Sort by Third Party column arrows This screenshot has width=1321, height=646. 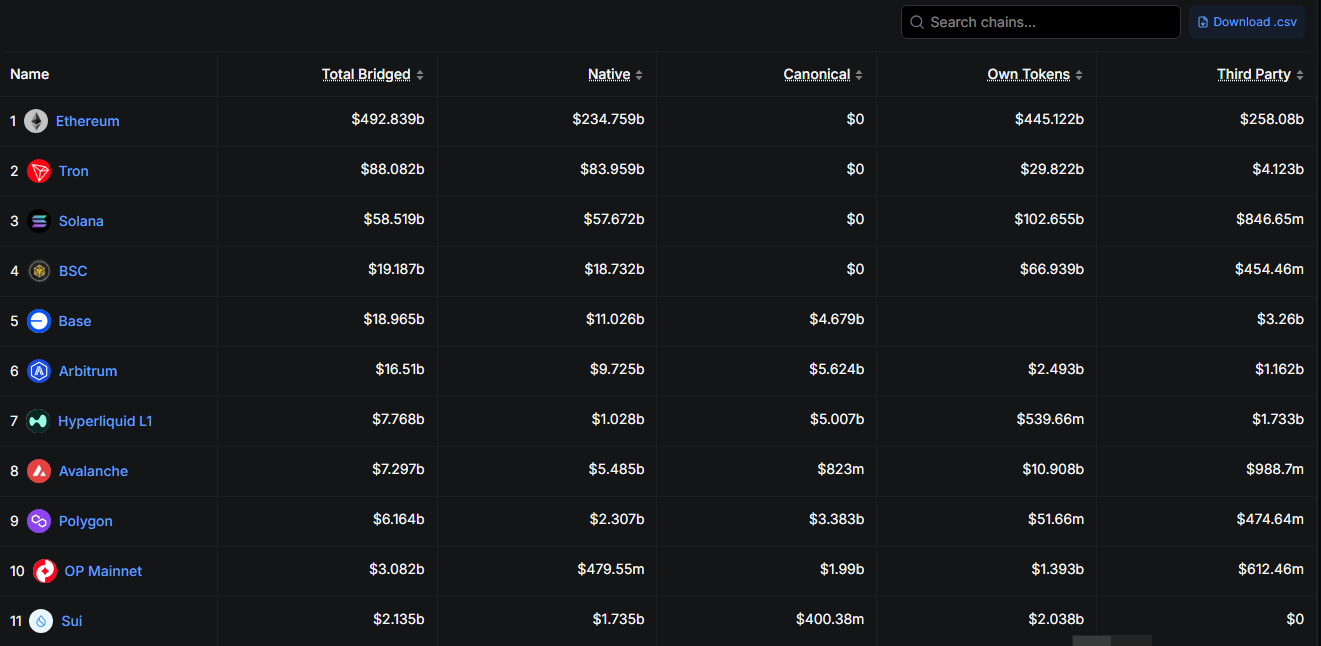(1300, 75)
